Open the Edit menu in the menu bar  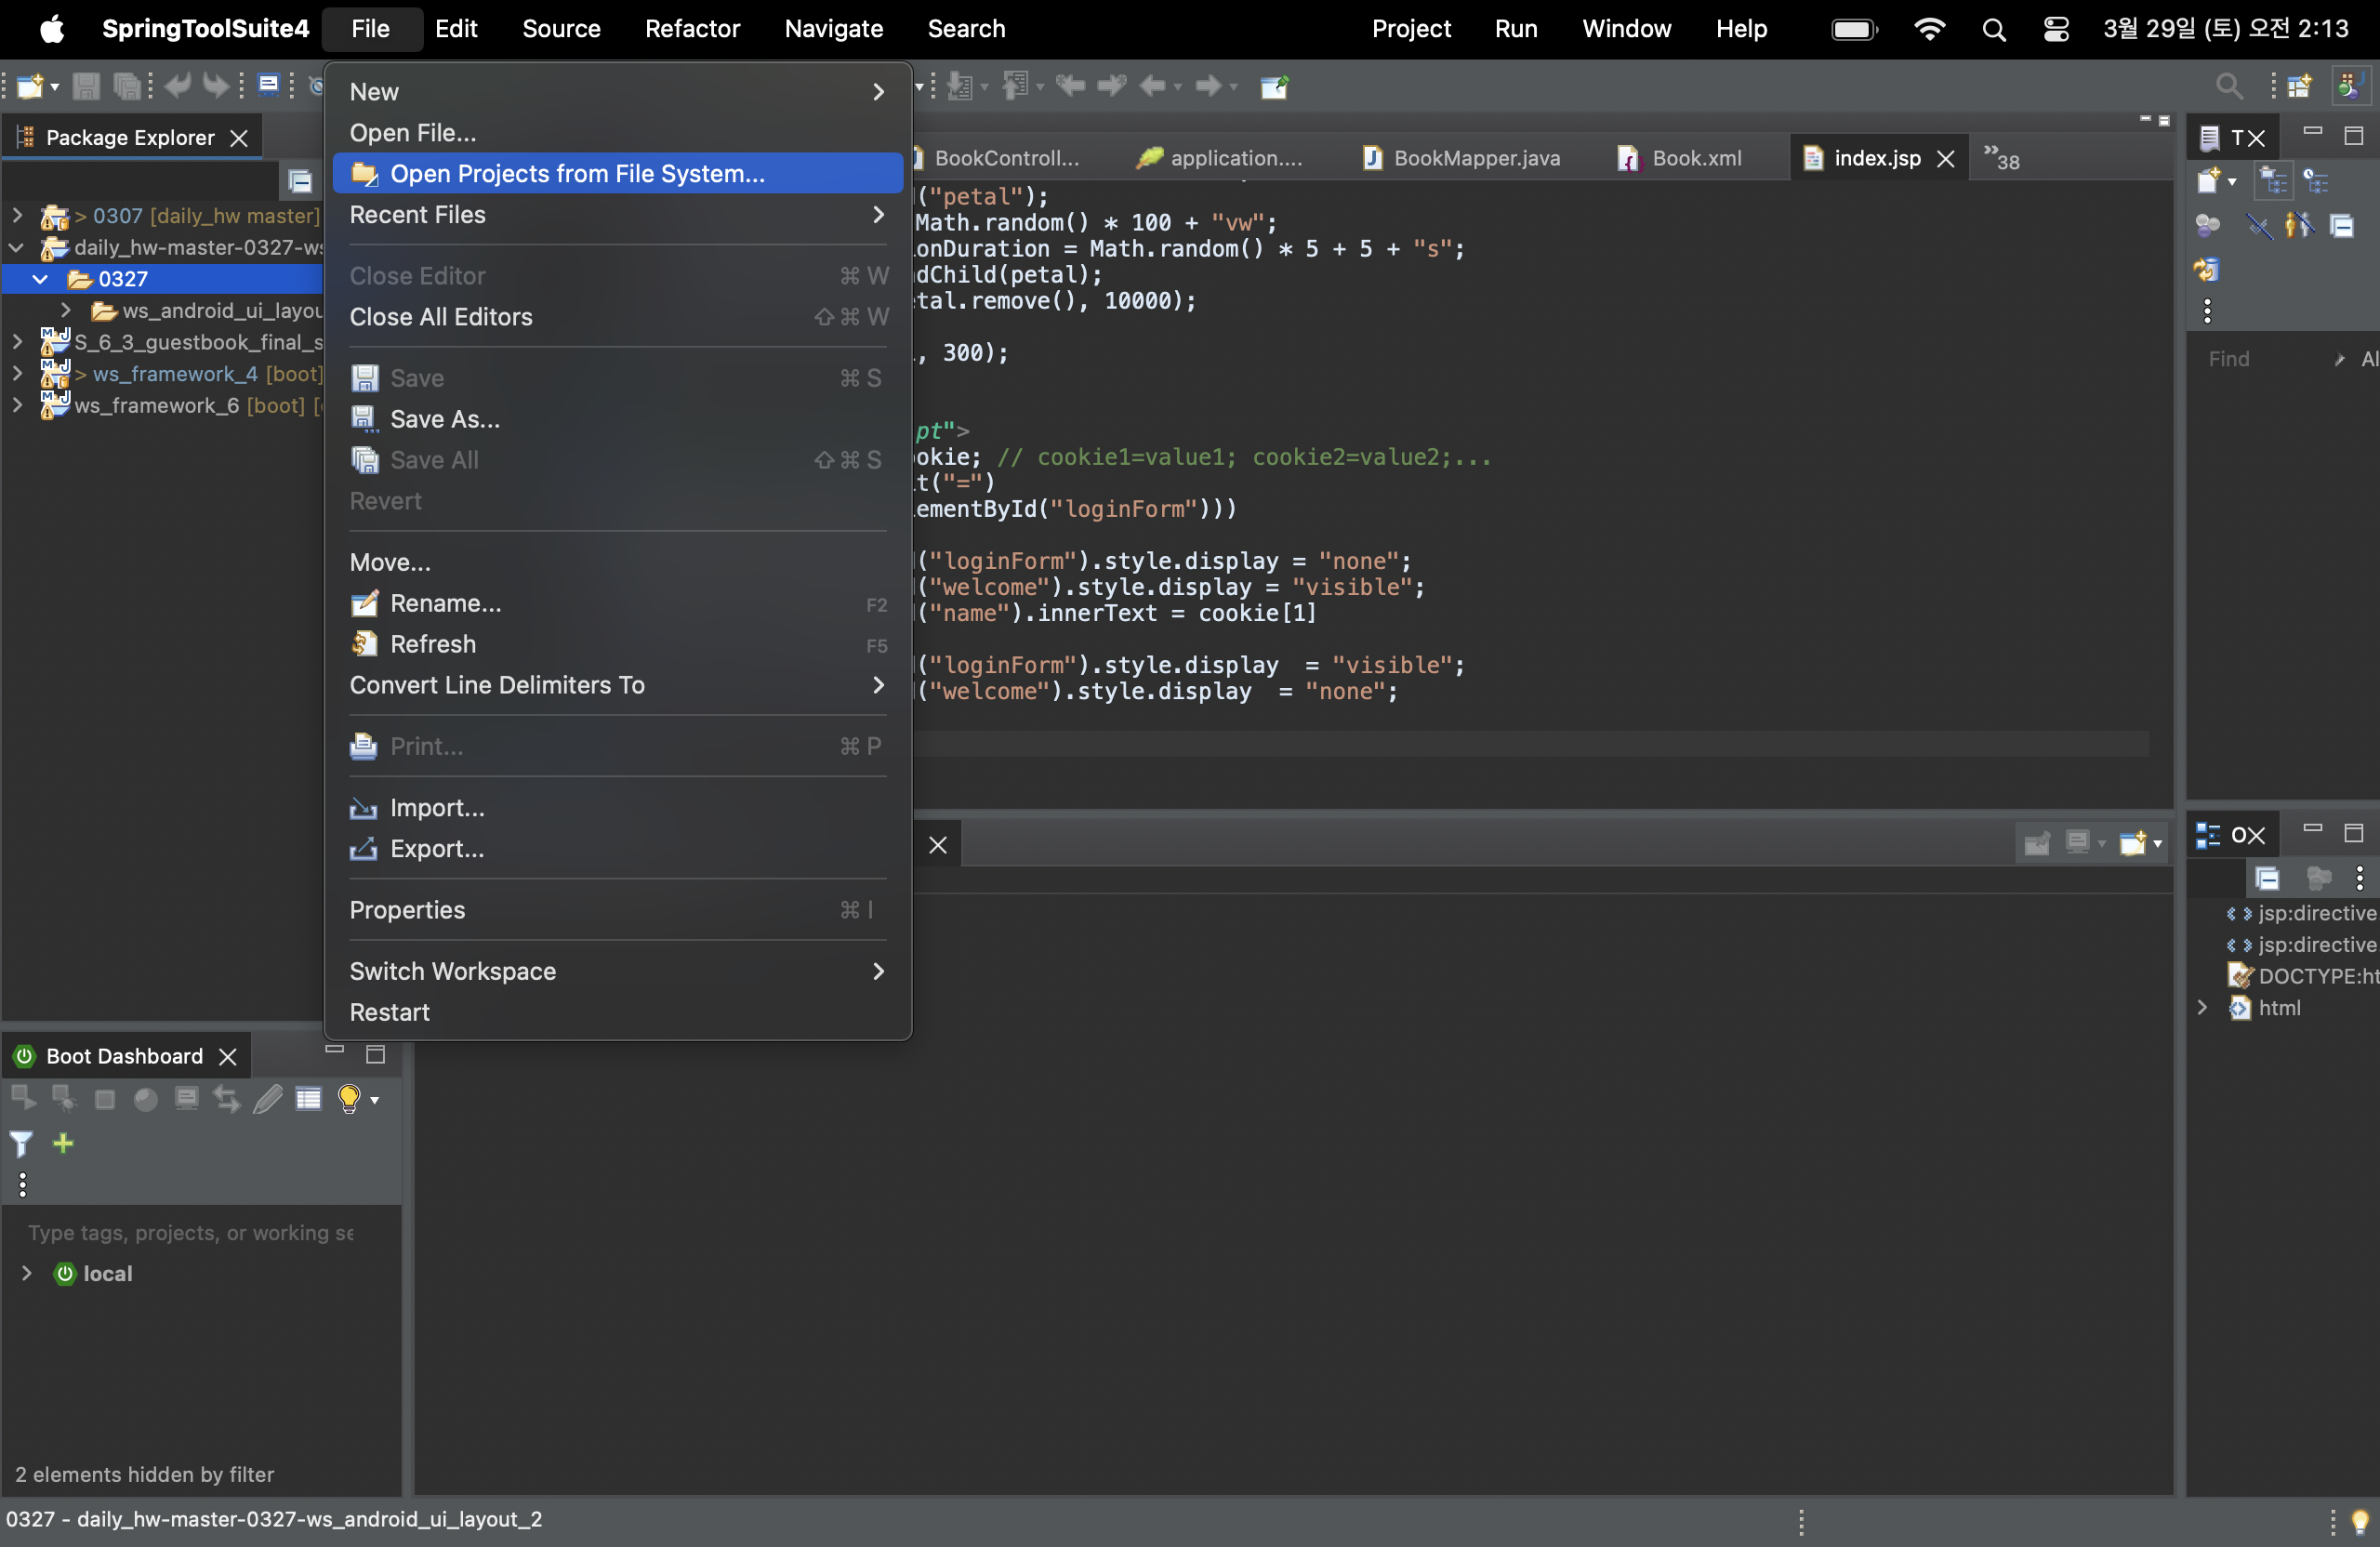tap(456, 29)
